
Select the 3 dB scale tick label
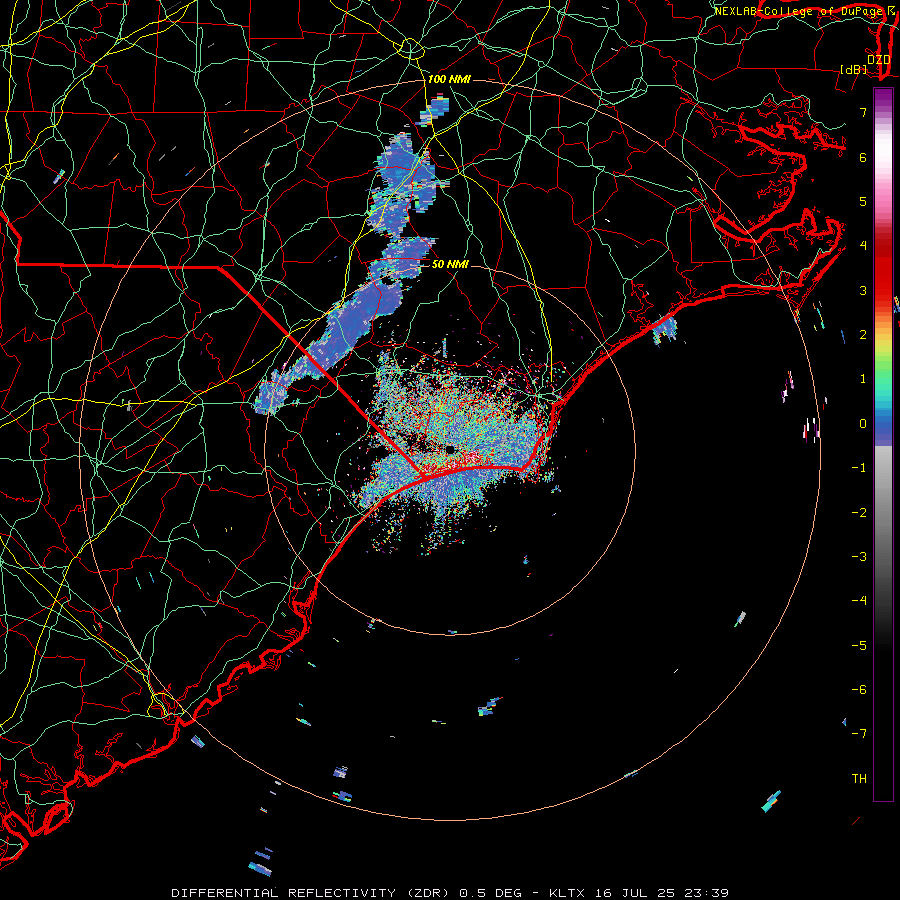click(863, 290)
